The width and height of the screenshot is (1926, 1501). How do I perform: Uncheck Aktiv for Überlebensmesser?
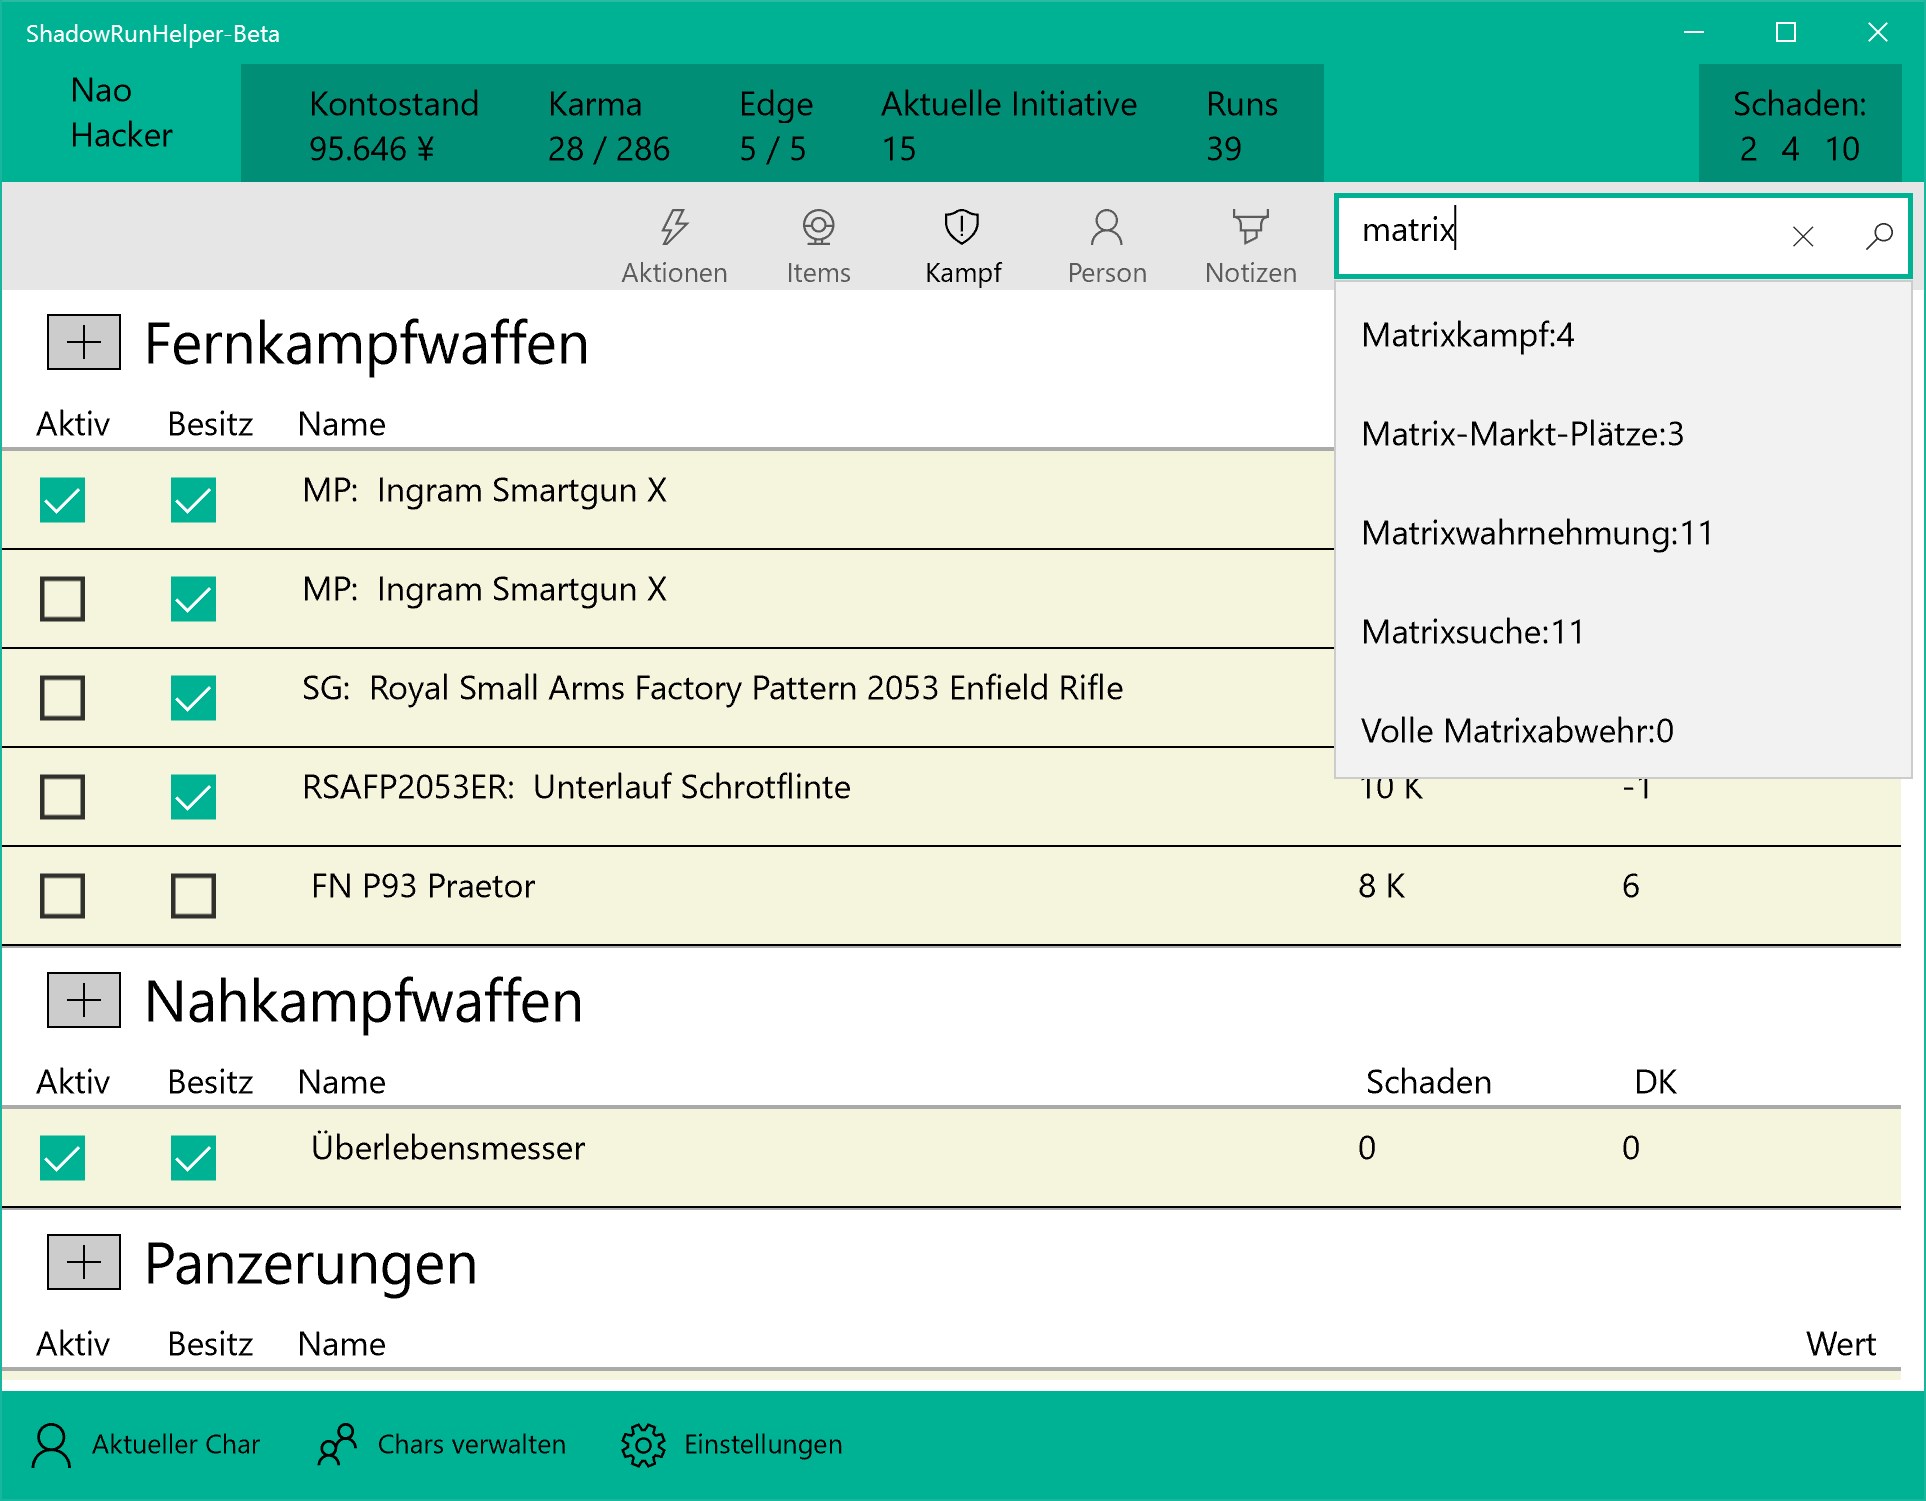click(62, 1158)
